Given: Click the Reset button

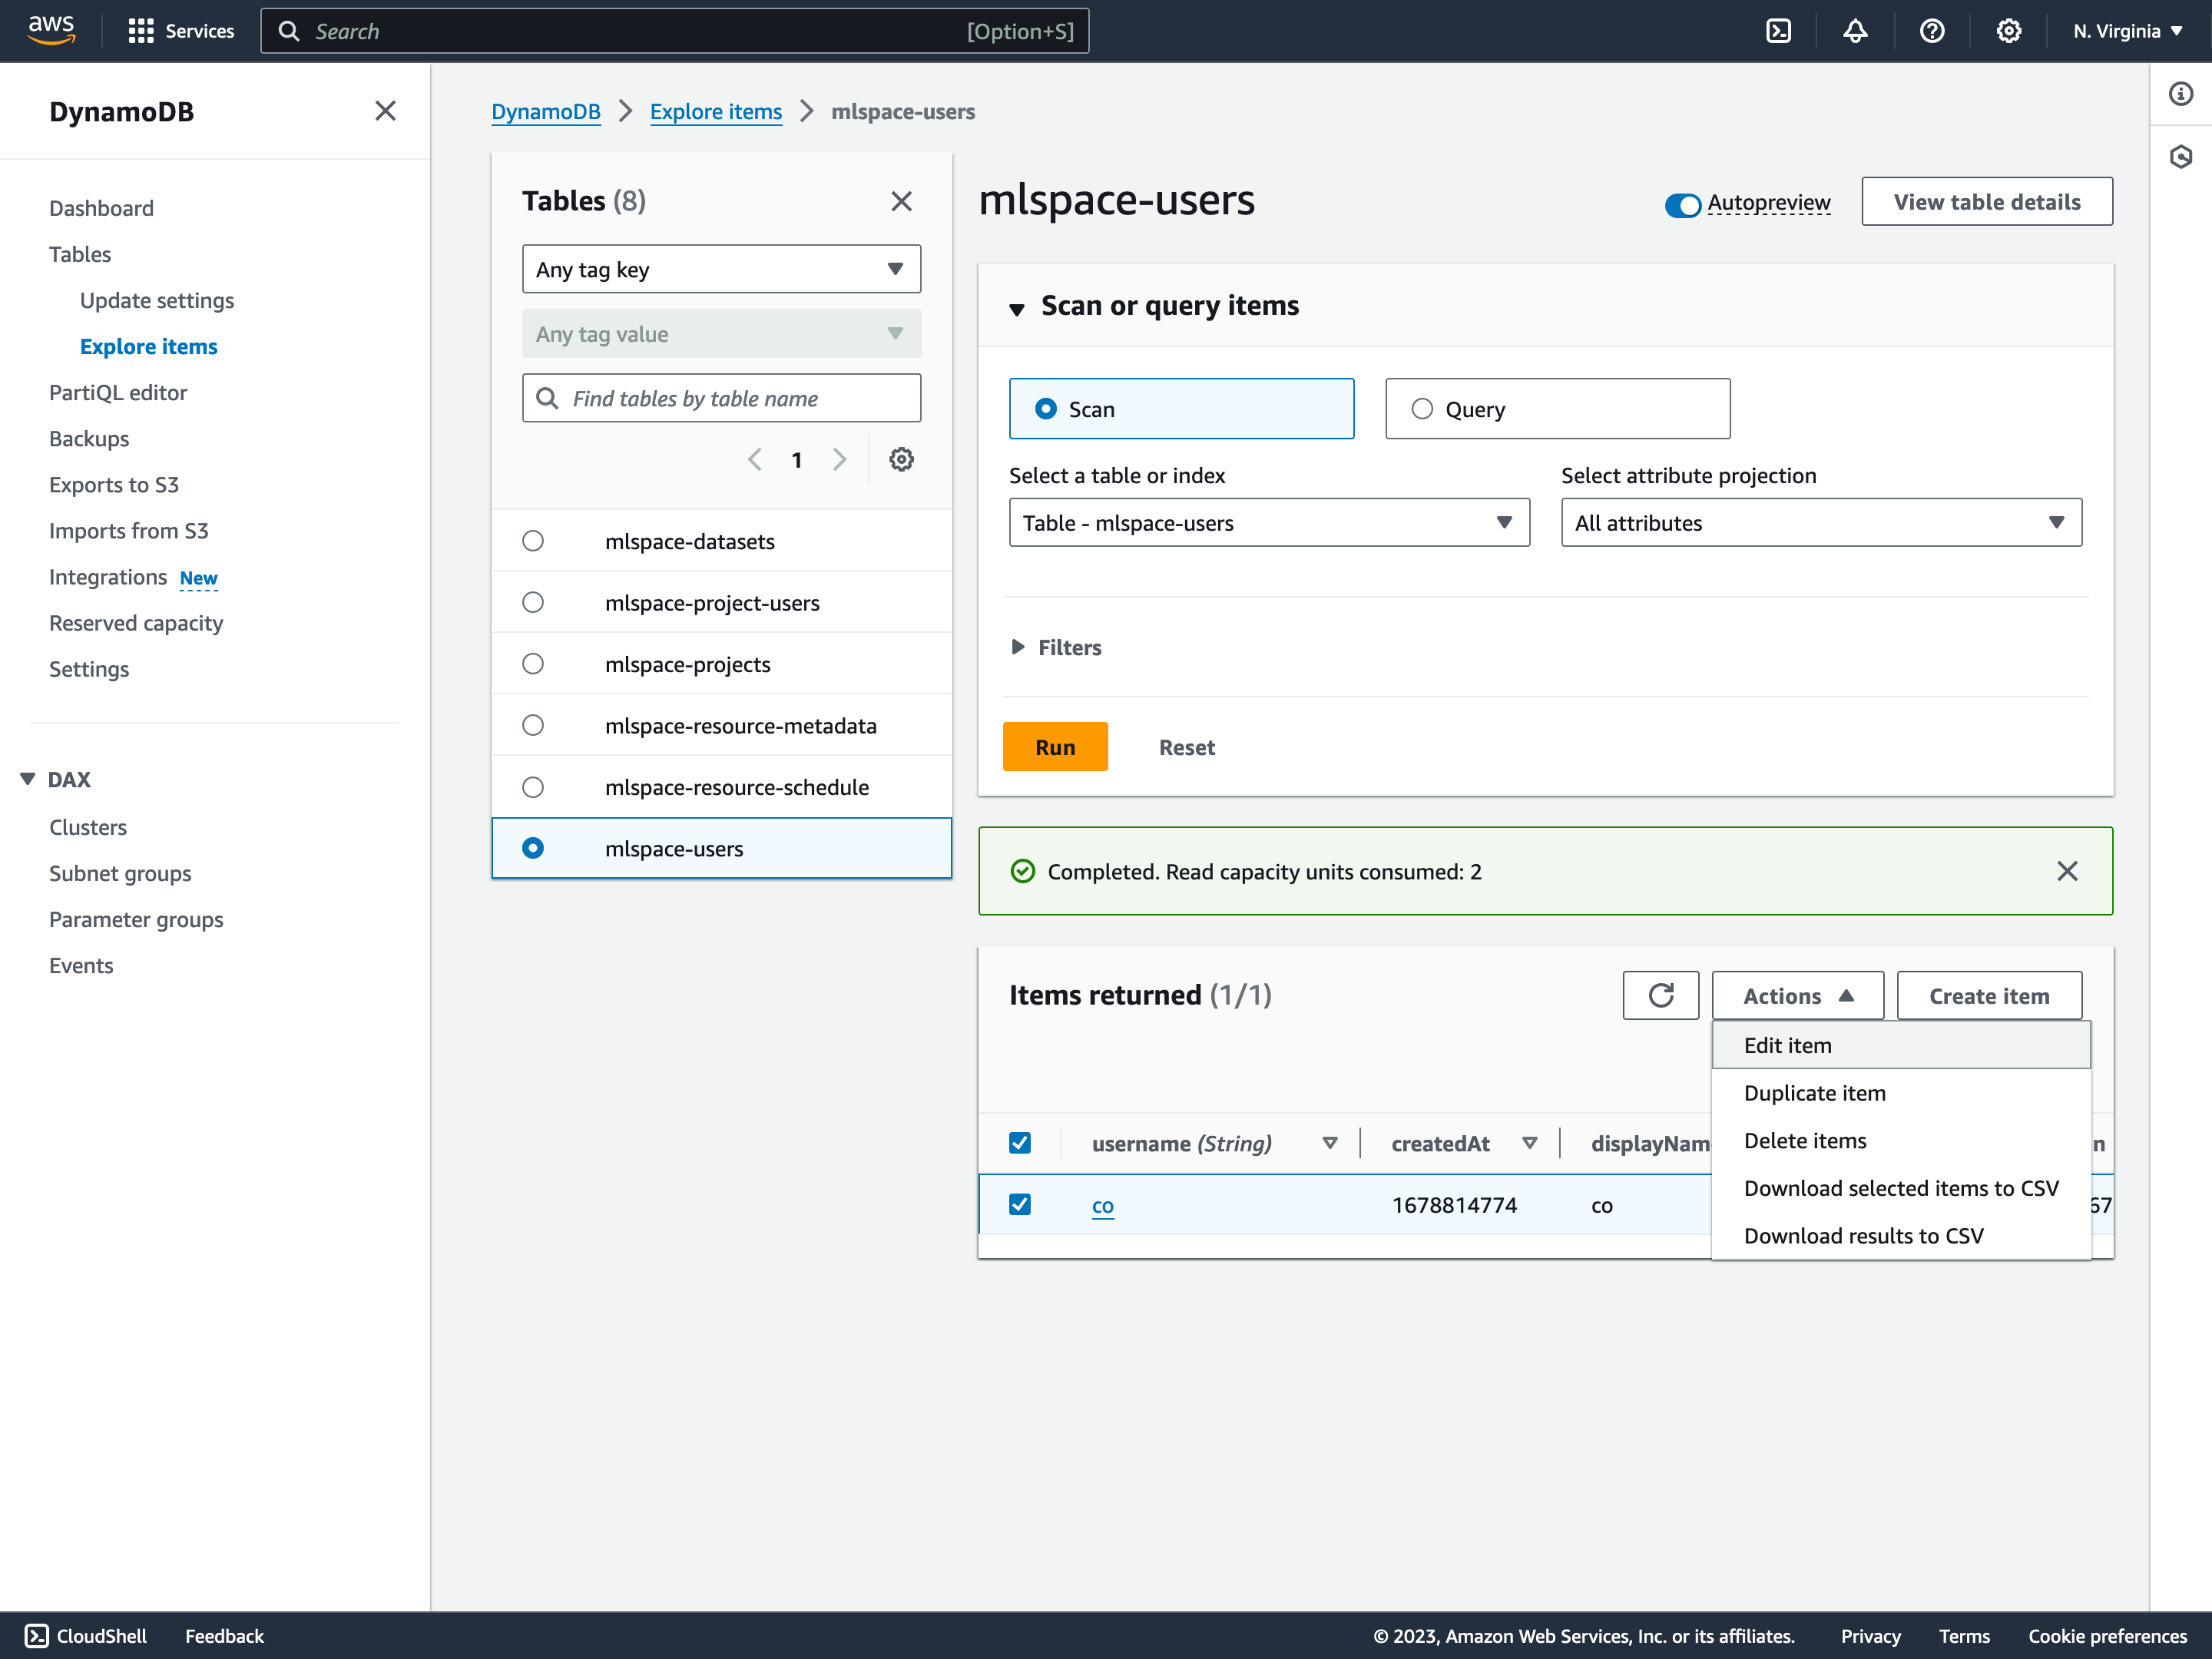Looking at the screenshot, I should pyautogui.click(x=1186, y=747).
